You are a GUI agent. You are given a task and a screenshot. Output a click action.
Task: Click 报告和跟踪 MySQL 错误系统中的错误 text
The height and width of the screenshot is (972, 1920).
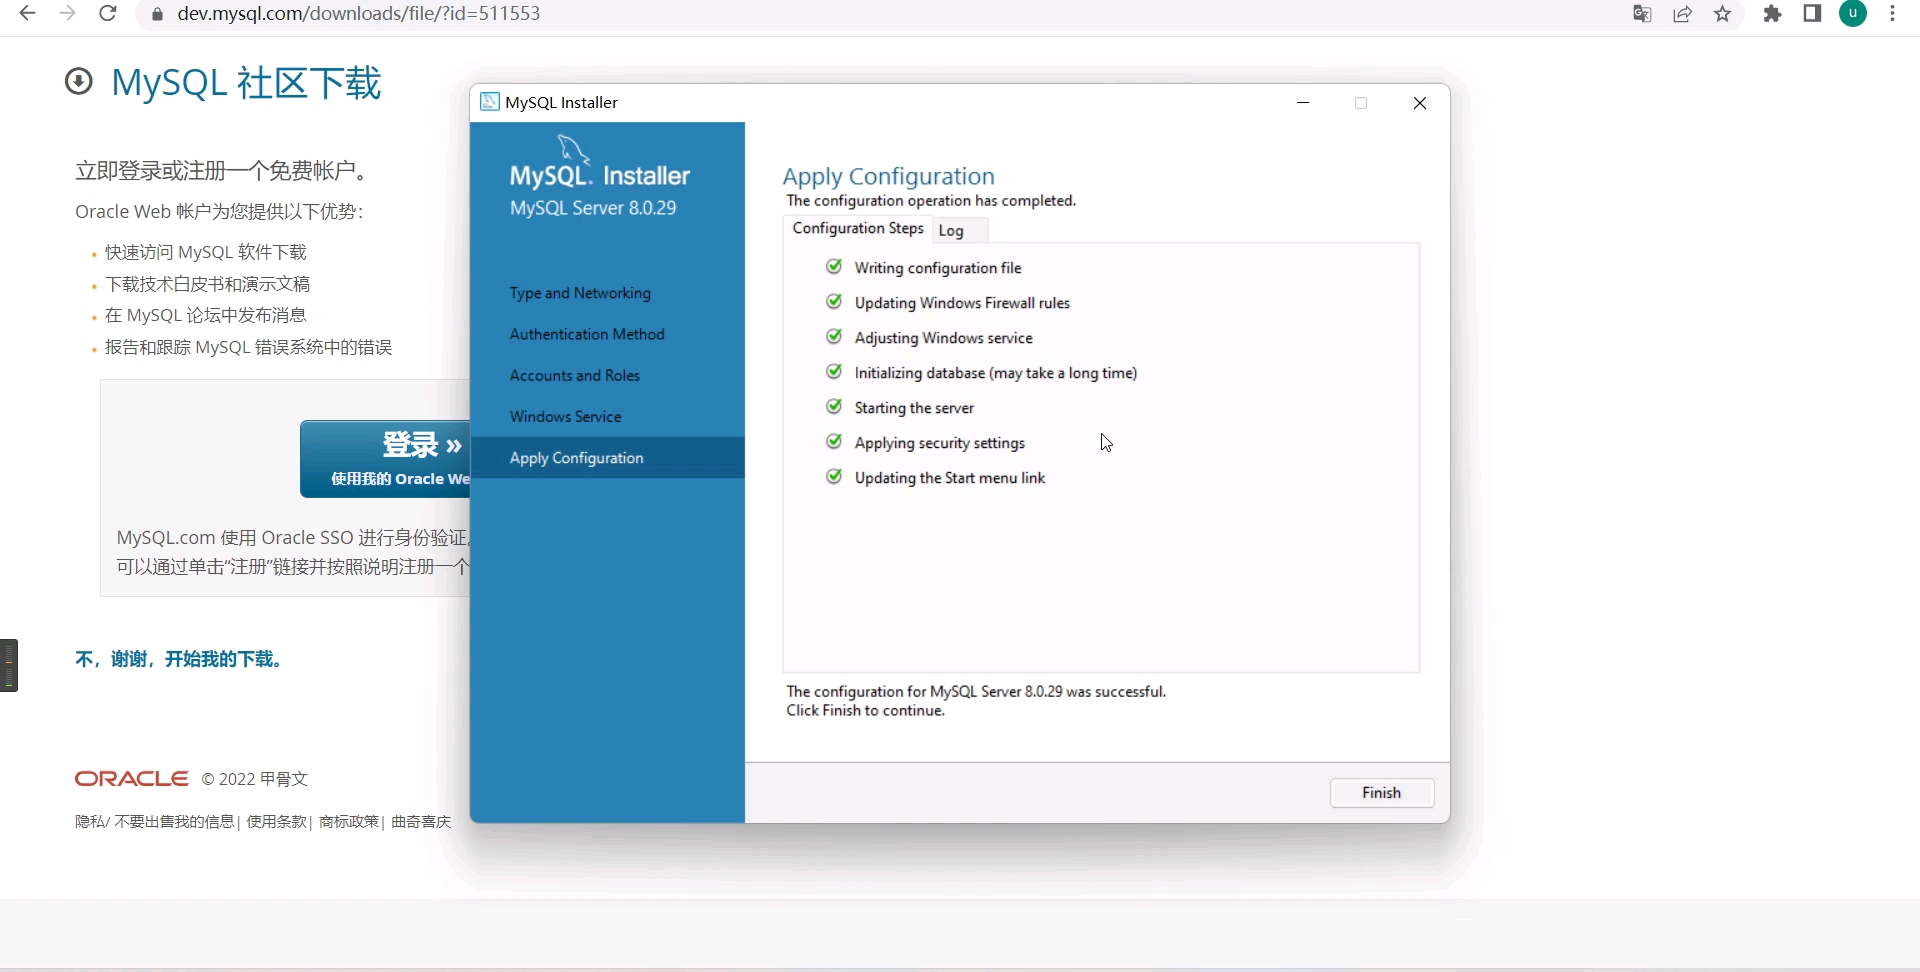pos(249,348)
